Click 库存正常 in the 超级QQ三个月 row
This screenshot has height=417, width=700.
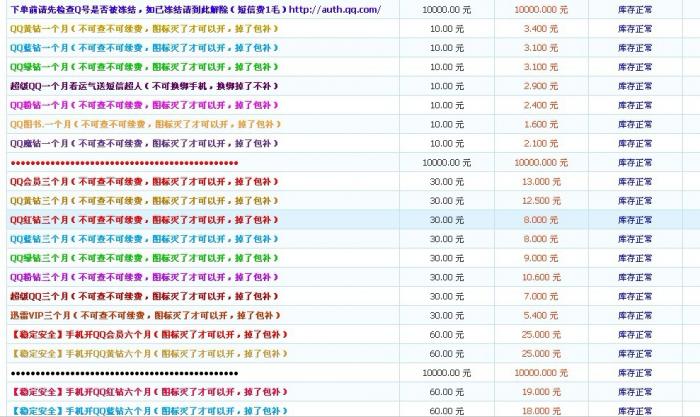[x=635, y=296]
